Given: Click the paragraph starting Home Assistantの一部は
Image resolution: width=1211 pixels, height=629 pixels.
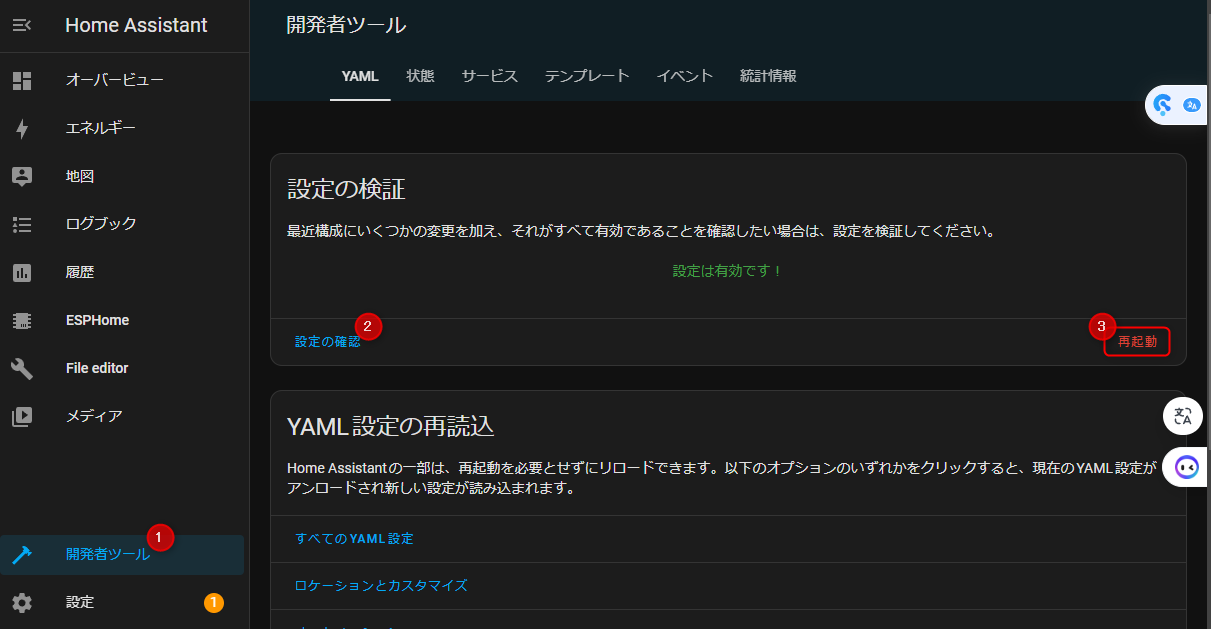Looking at the screenshot, I should 721,479.
